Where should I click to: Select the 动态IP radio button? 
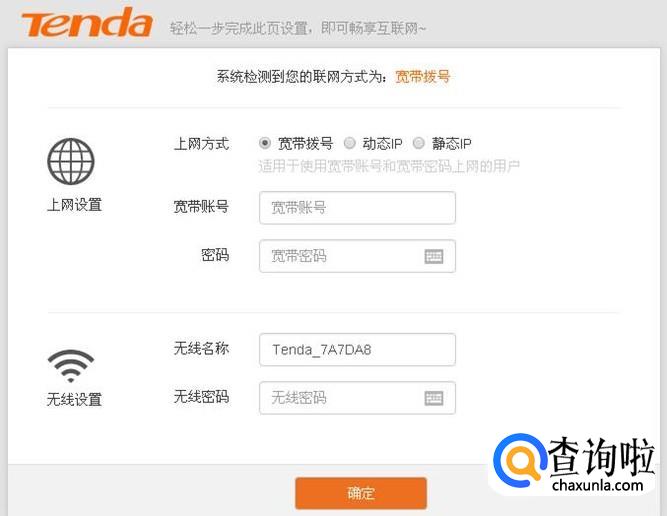(x=350, y=143)
